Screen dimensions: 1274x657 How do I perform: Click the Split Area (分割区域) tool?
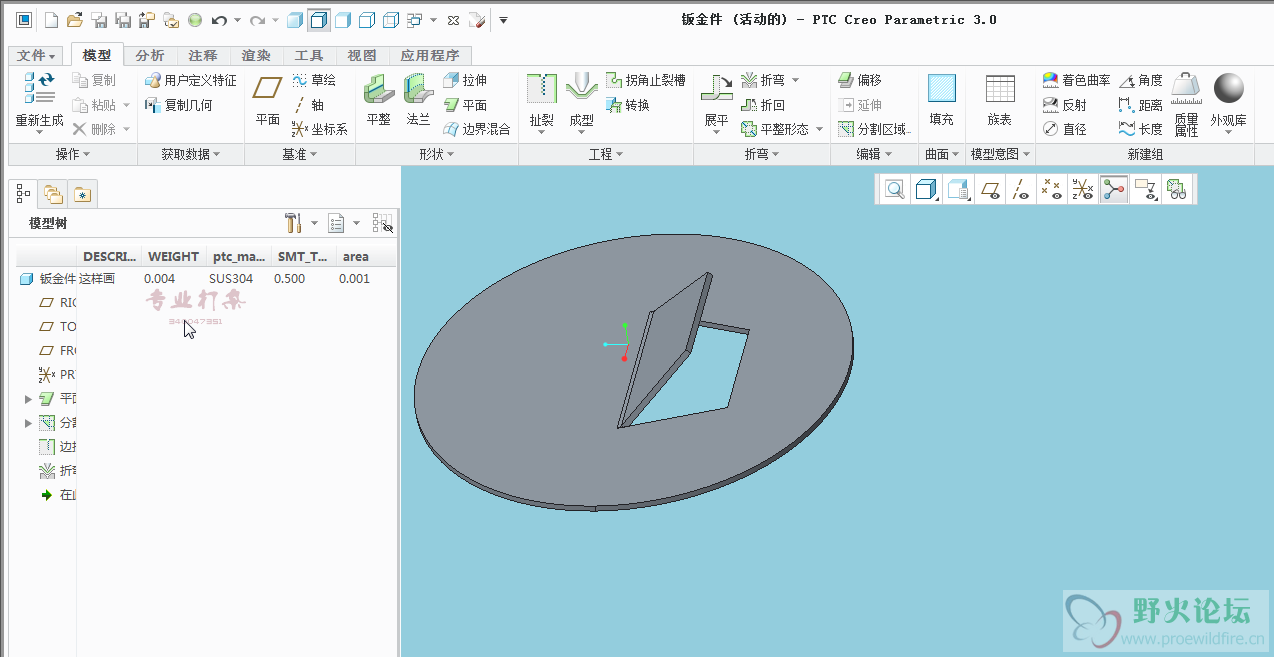pos(874,129)
